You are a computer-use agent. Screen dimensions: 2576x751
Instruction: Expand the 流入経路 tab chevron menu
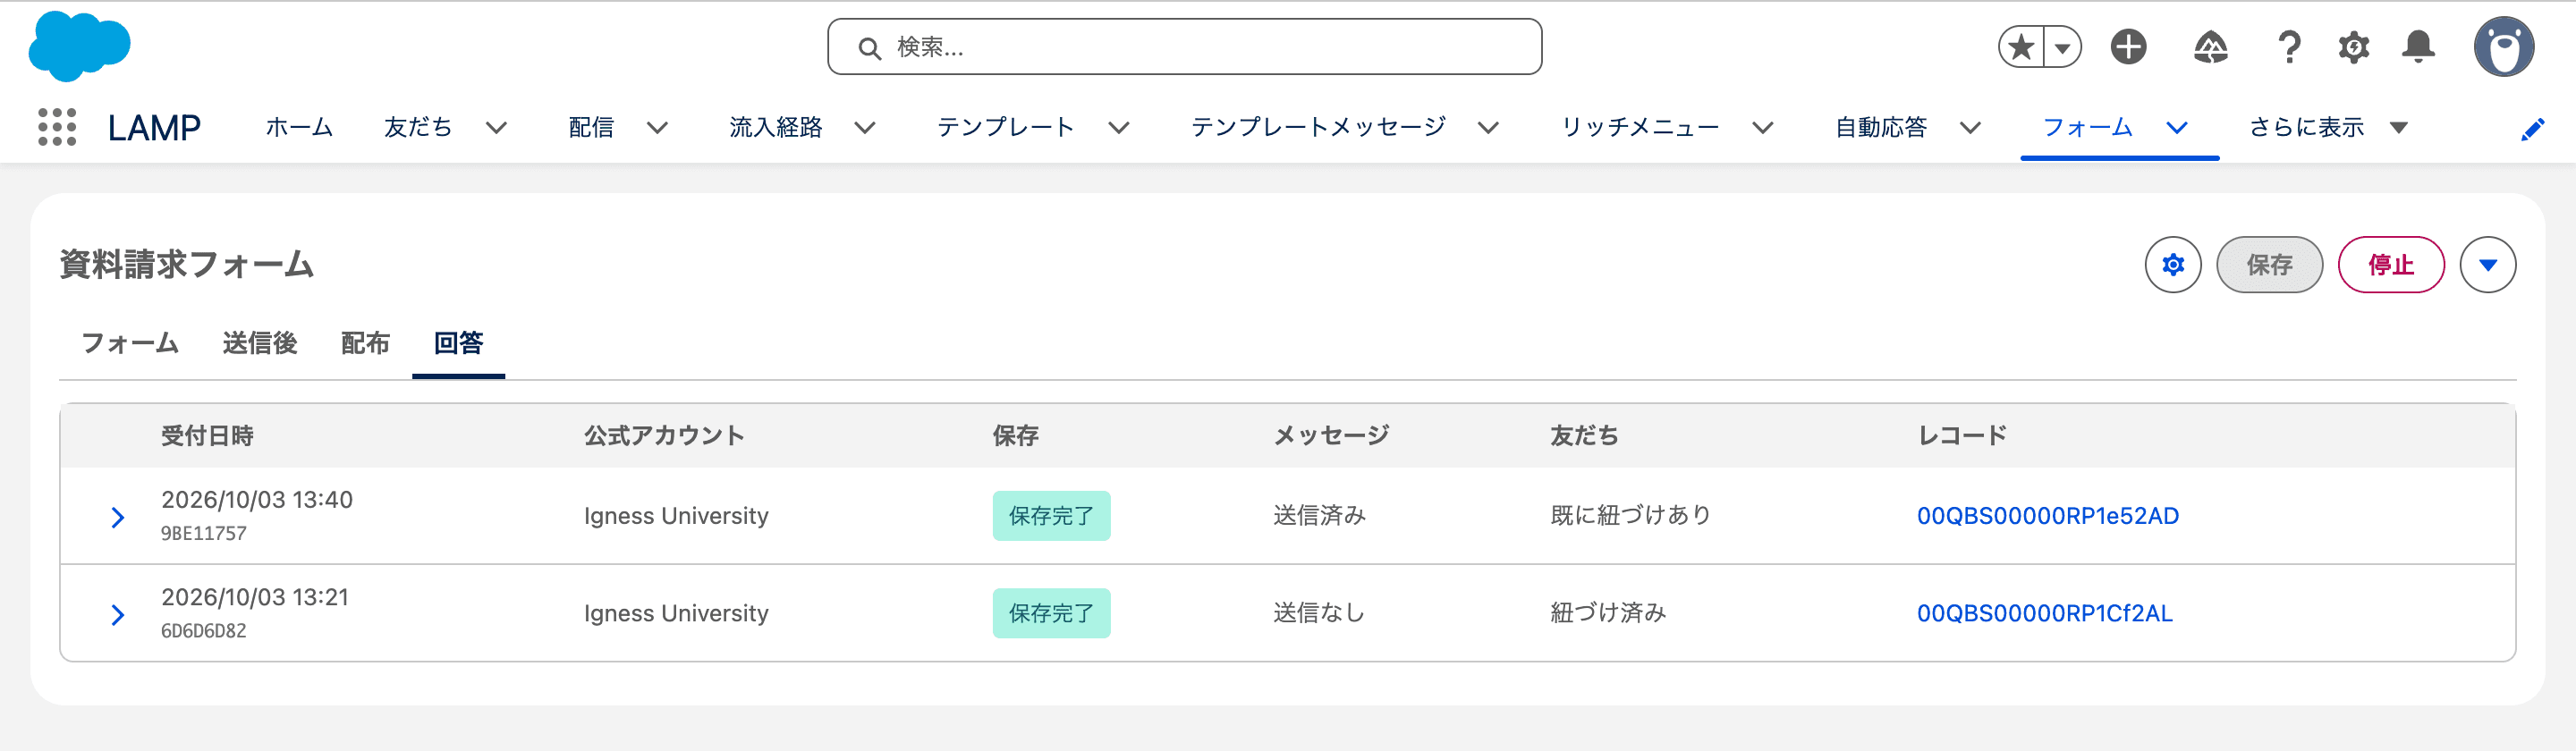pyautogui.click(x=865, y=128)
